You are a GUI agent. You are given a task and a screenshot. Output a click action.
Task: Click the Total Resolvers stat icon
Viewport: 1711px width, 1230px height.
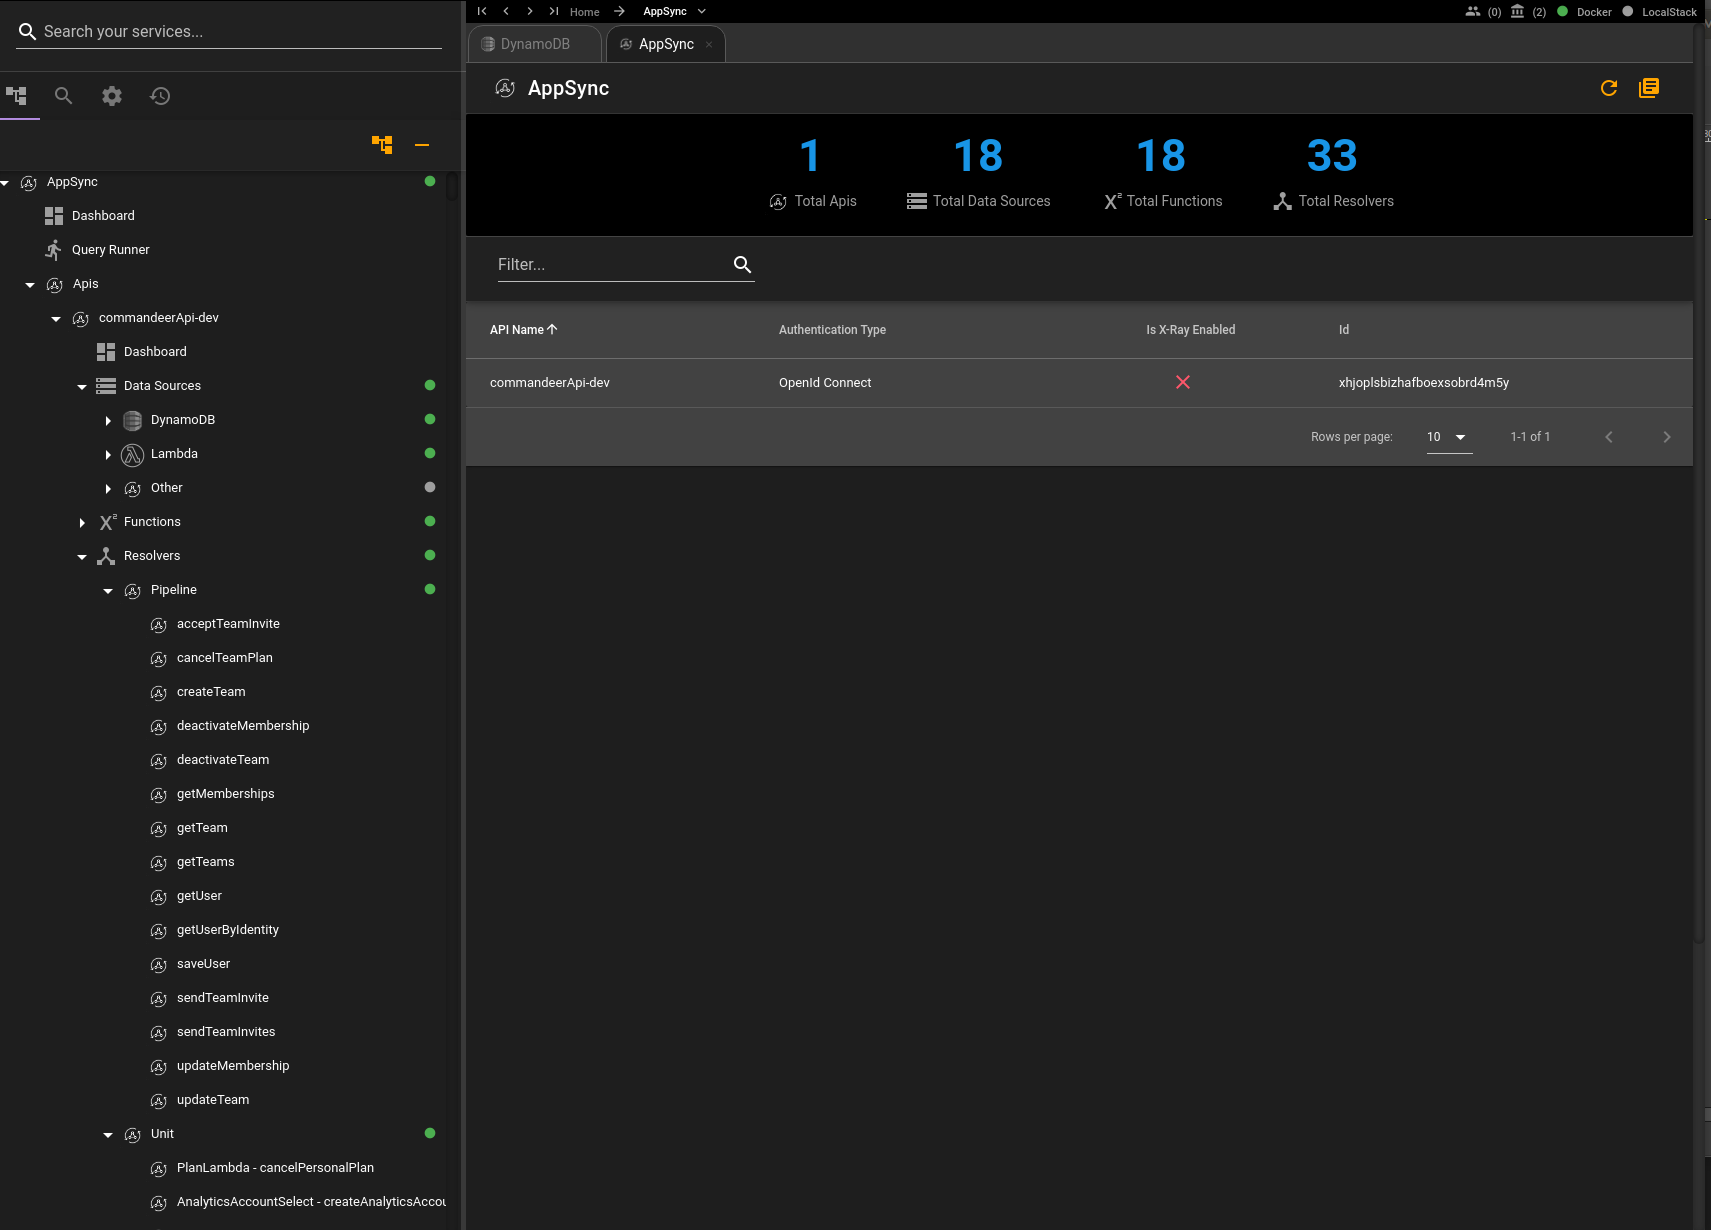[x=1283, y=201]
